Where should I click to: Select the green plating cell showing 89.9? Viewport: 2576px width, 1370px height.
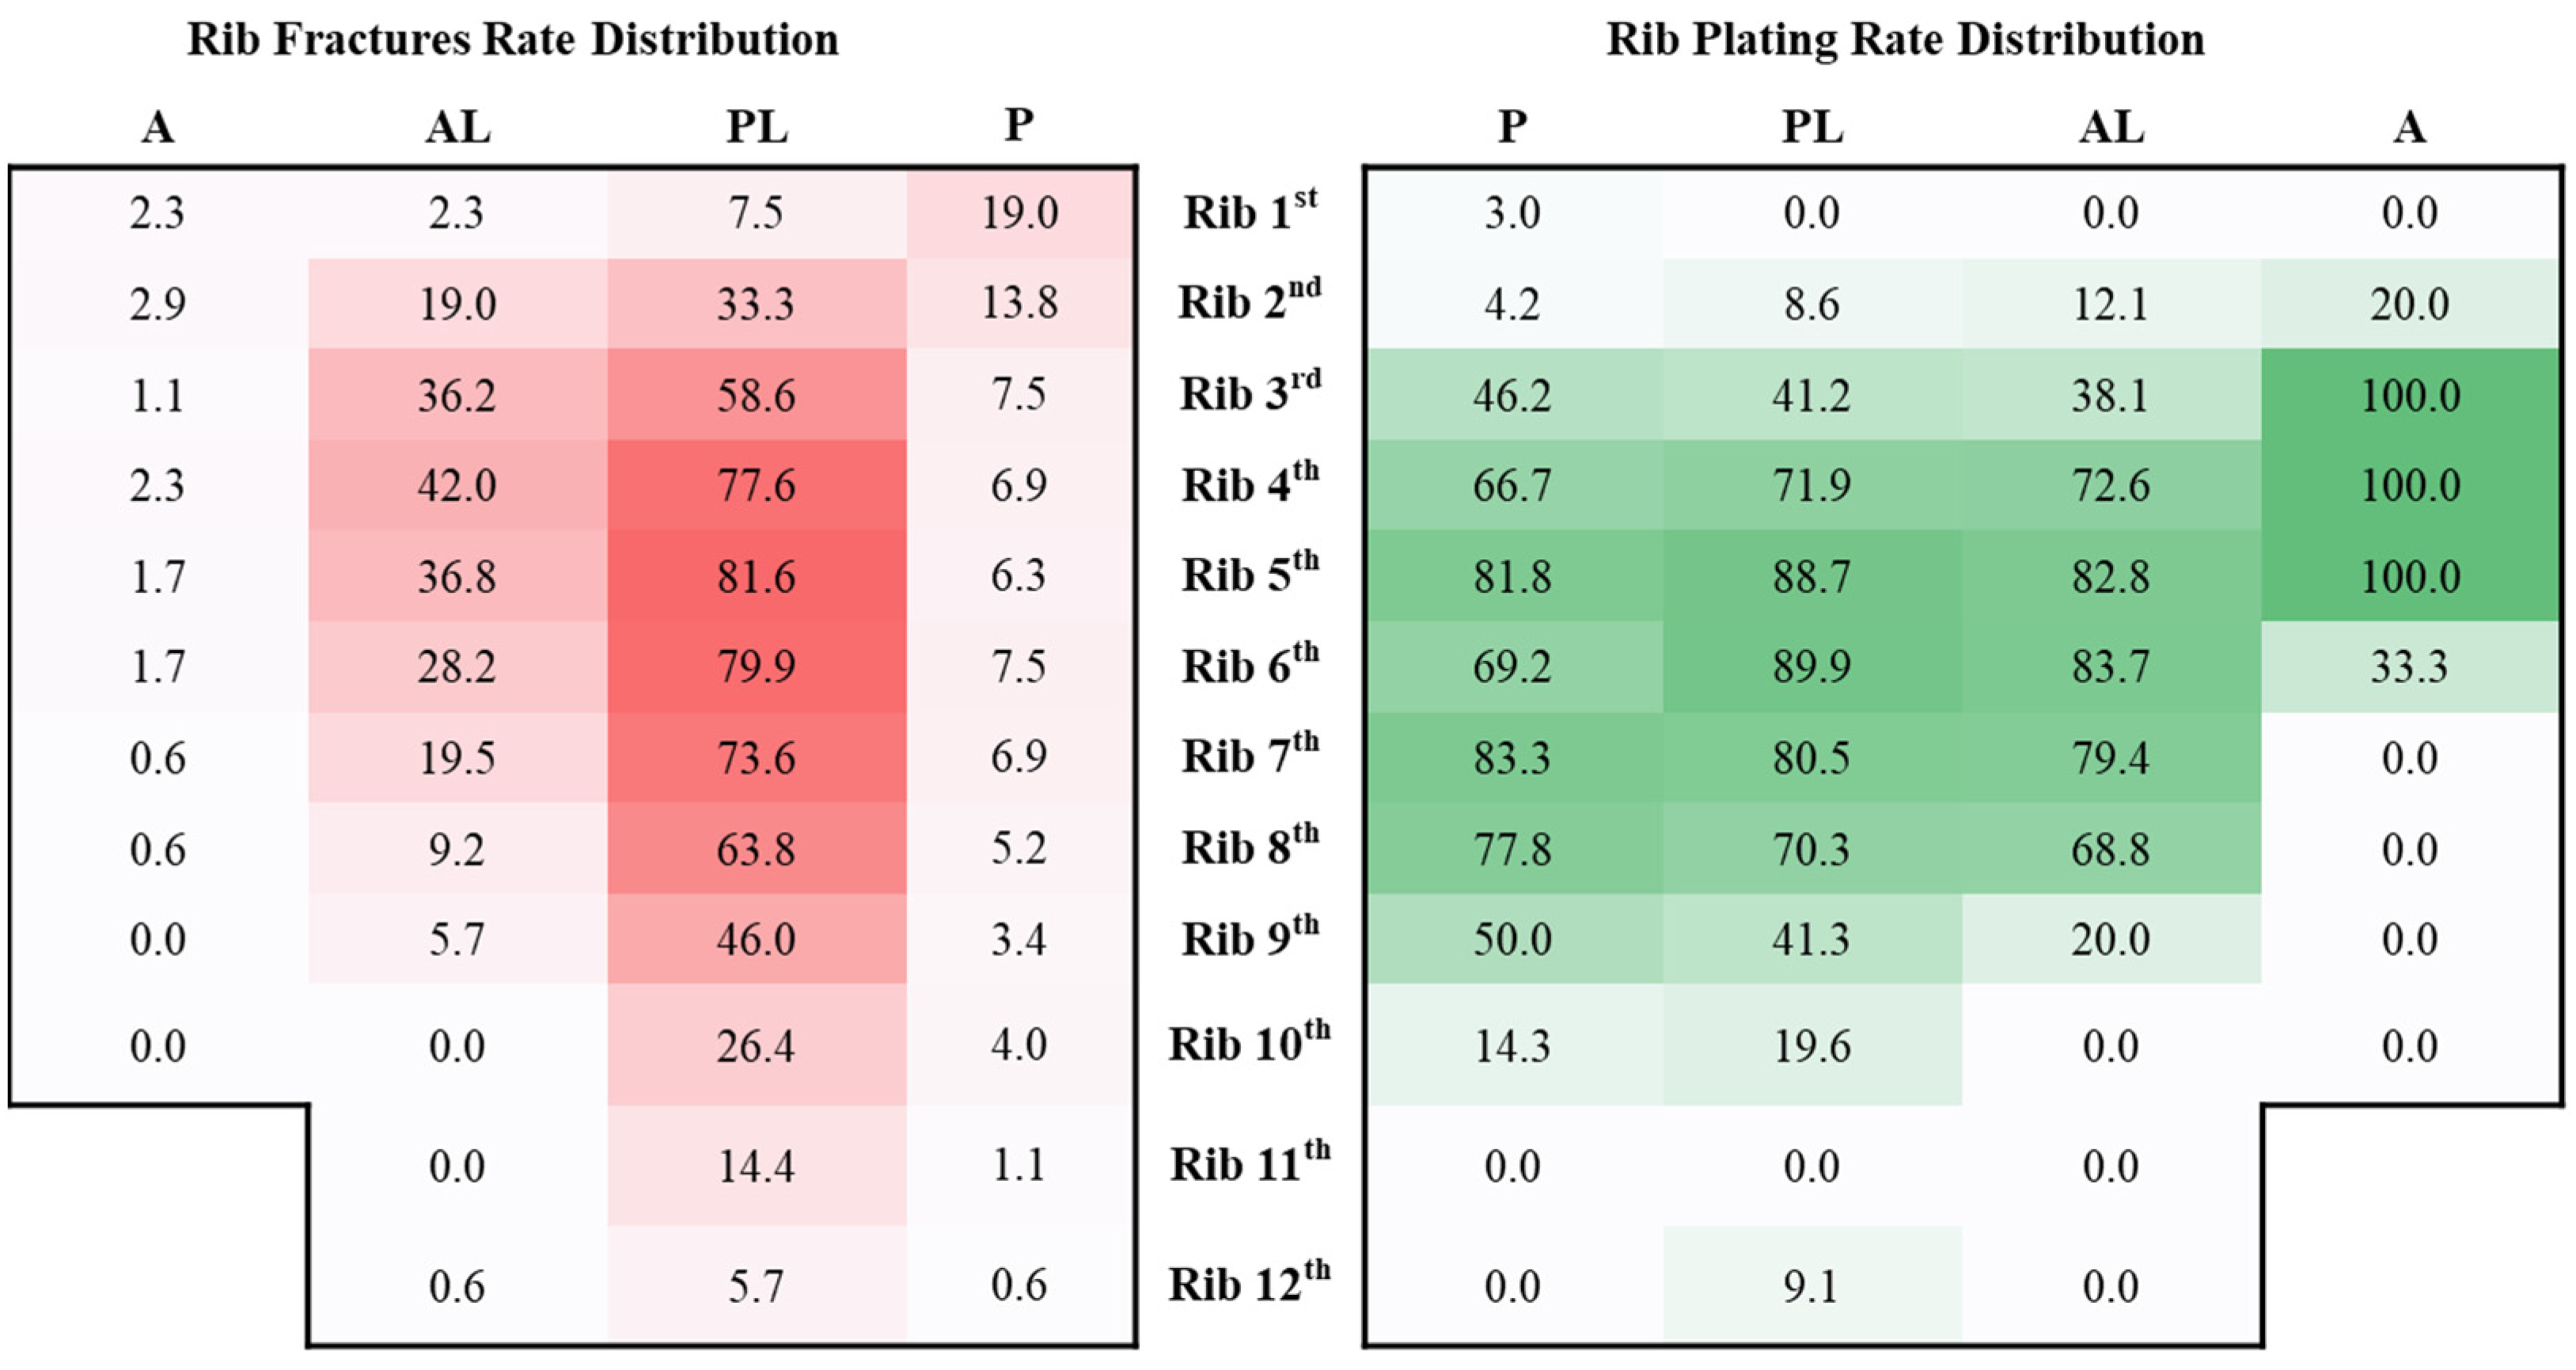click(x=1811, y=667)
